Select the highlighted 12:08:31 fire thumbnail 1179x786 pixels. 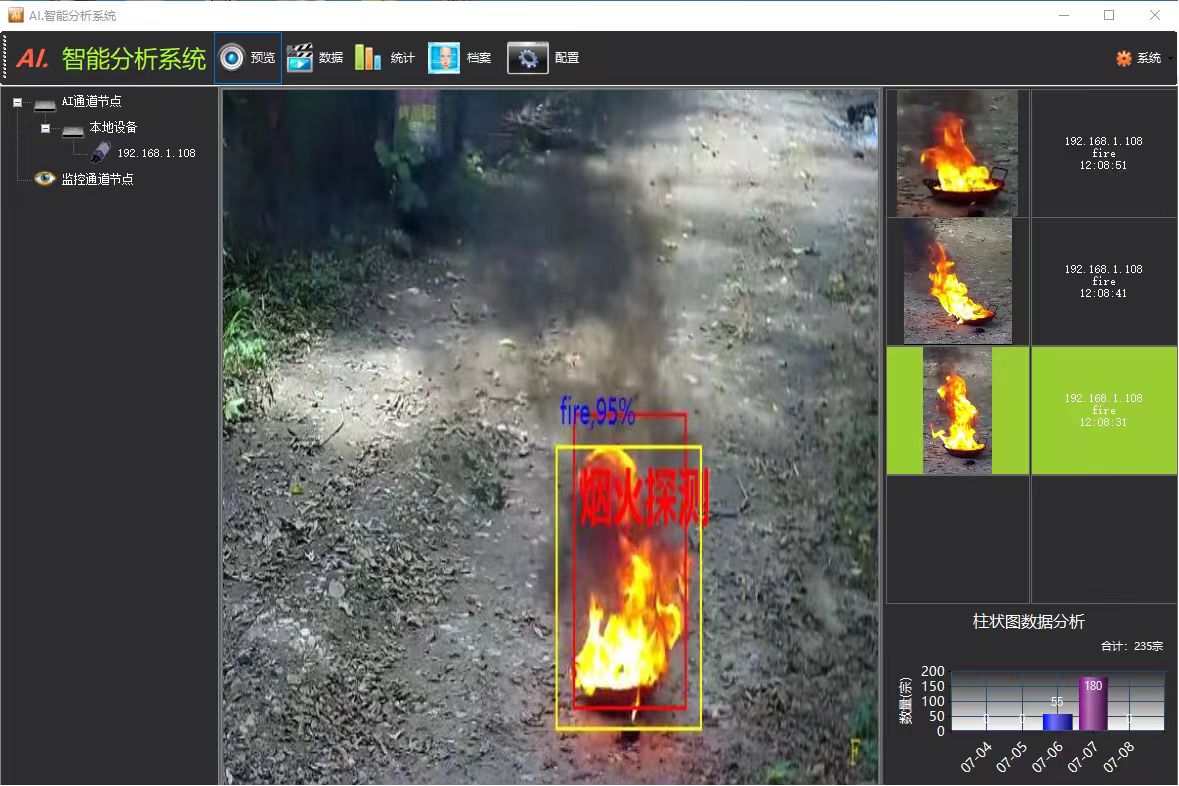click(x=957, y=410)
